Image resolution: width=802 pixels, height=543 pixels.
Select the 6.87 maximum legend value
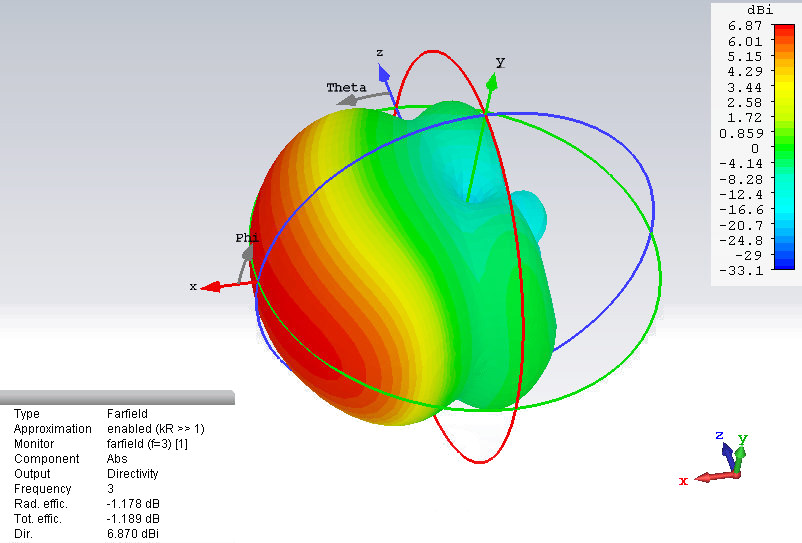click(747, 25)
